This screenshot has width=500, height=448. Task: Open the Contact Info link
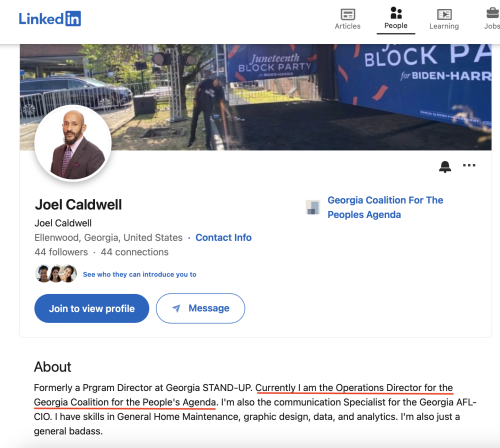(x=223, y=237)
